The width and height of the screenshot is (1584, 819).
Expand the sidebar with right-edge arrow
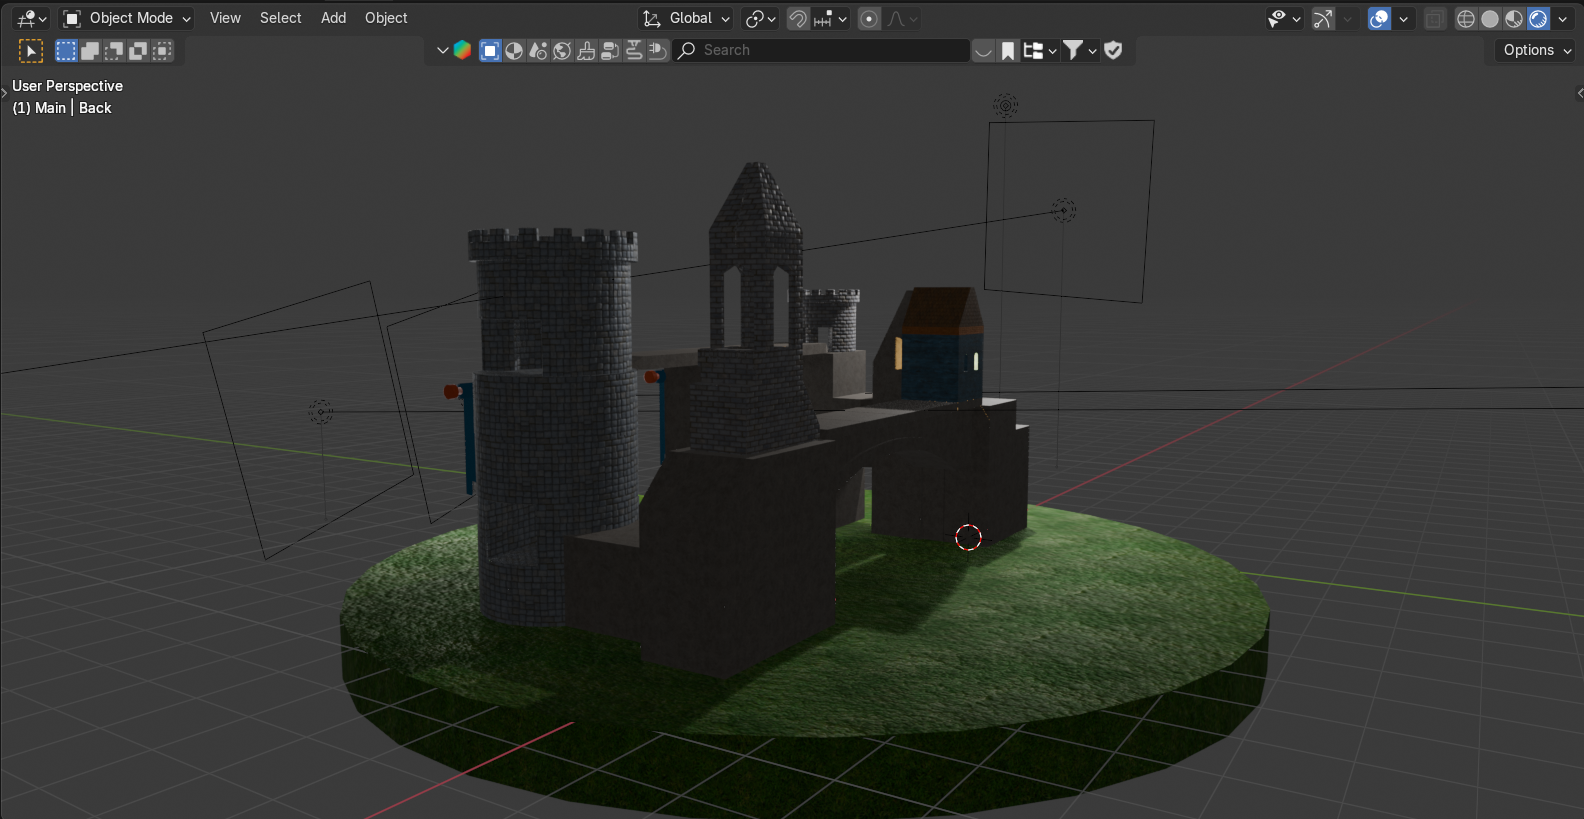coord(1579,93)
